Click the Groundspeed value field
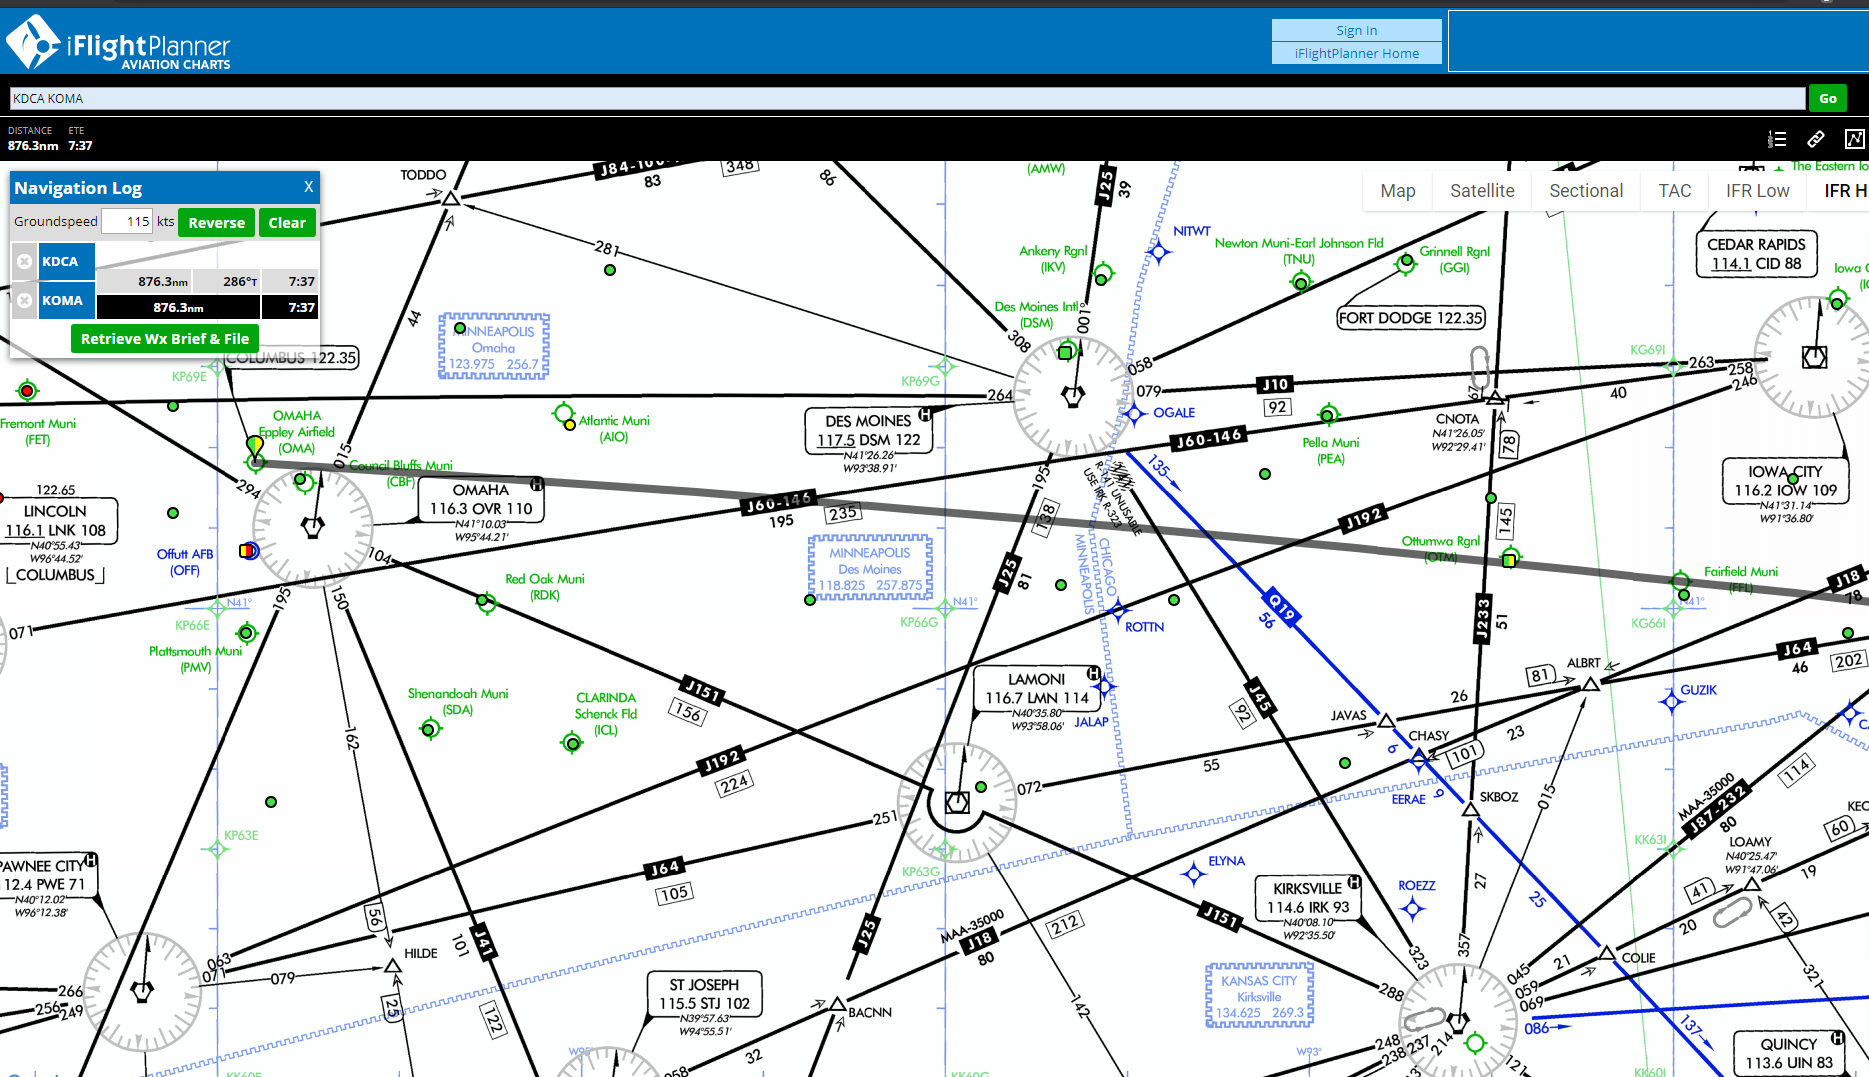1869x1077 pixels. [x=127, y=221]
